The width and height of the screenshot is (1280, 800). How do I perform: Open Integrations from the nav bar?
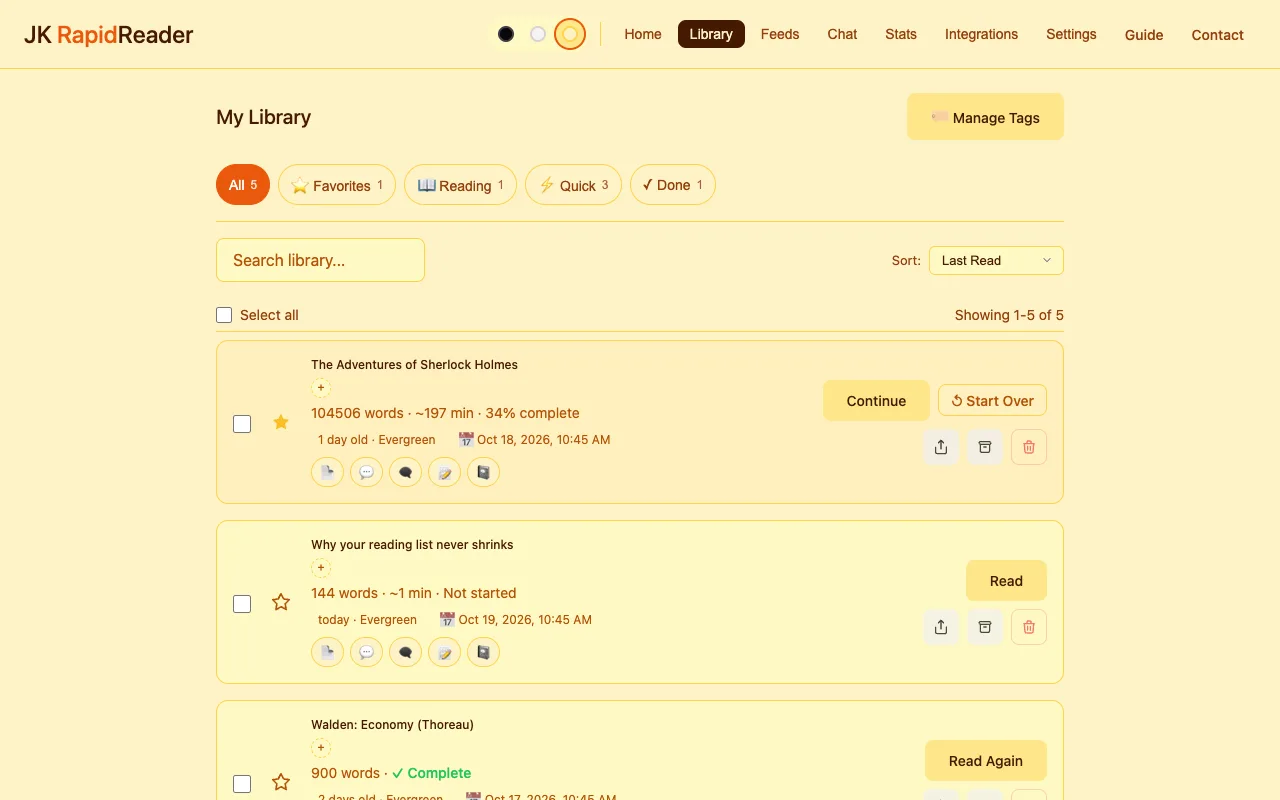click(981, 34)
